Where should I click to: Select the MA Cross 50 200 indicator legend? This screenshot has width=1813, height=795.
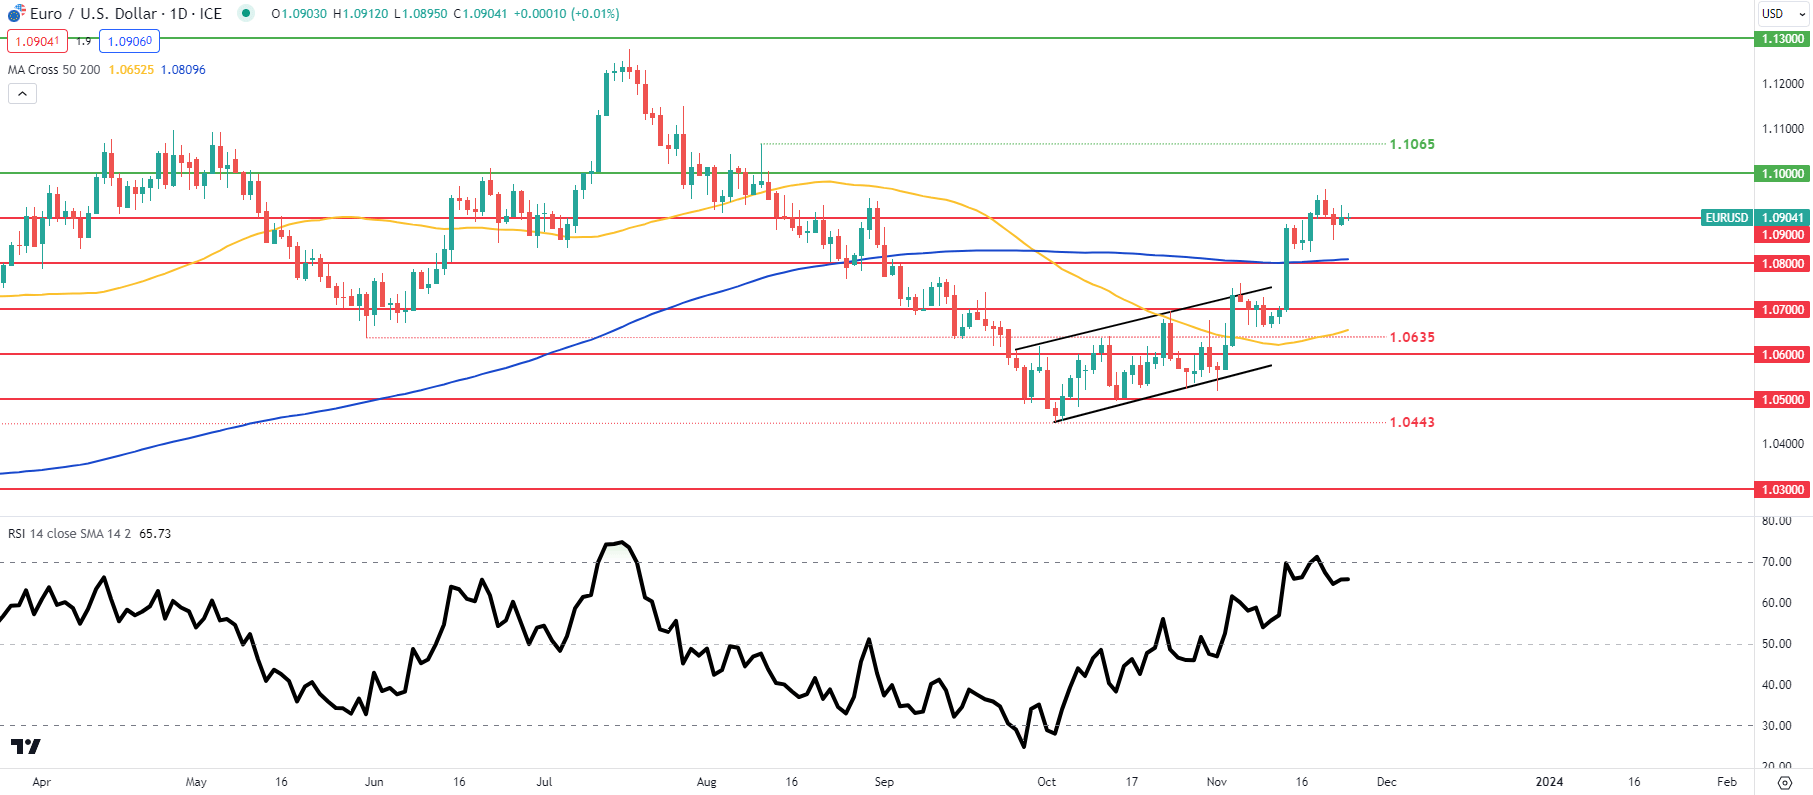click(54, 70)
